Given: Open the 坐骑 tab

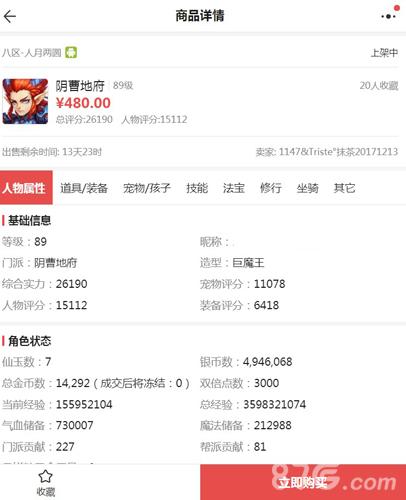Looking at the screenshot, I should pos(307,188).
